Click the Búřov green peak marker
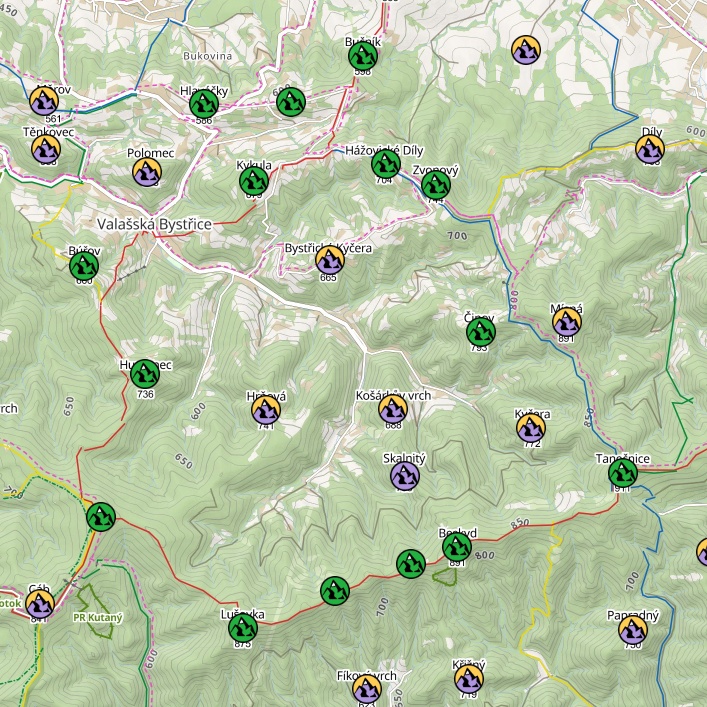Image resolution: width=707 pixels, height=707 pixels. (84, 266)
